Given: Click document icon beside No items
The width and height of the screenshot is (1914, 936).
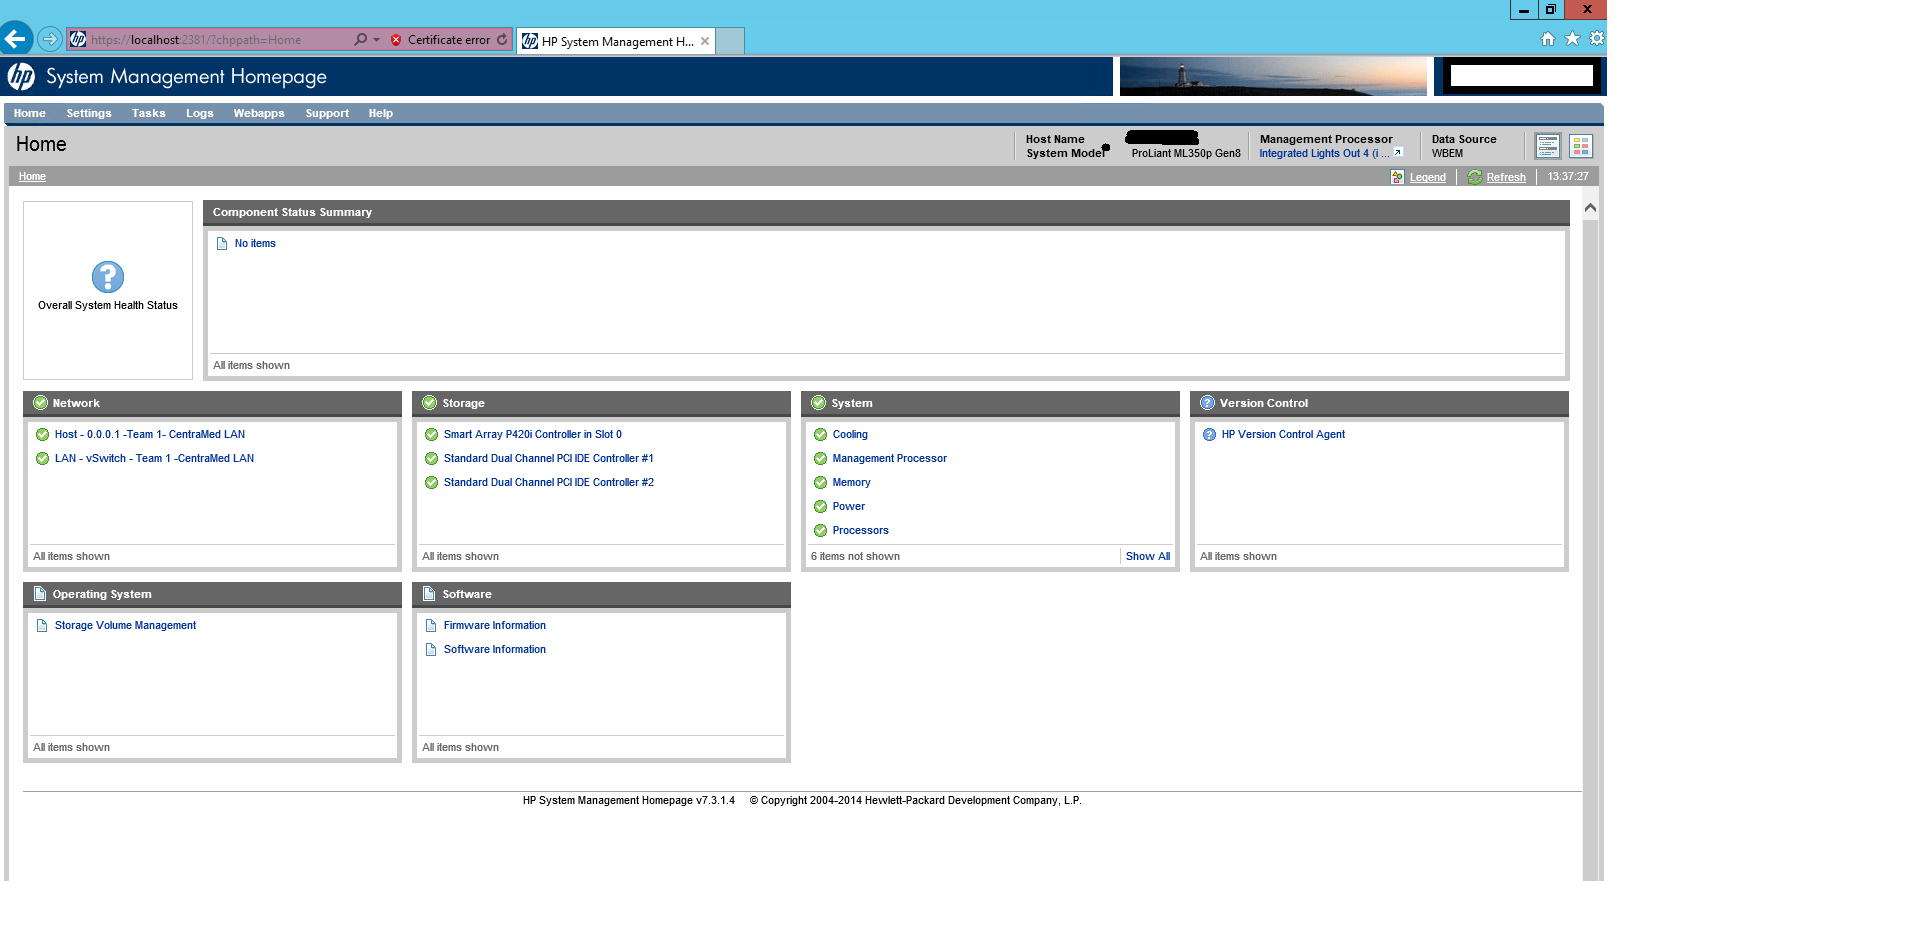Looking at the screenshot, I should click(222, 244).
